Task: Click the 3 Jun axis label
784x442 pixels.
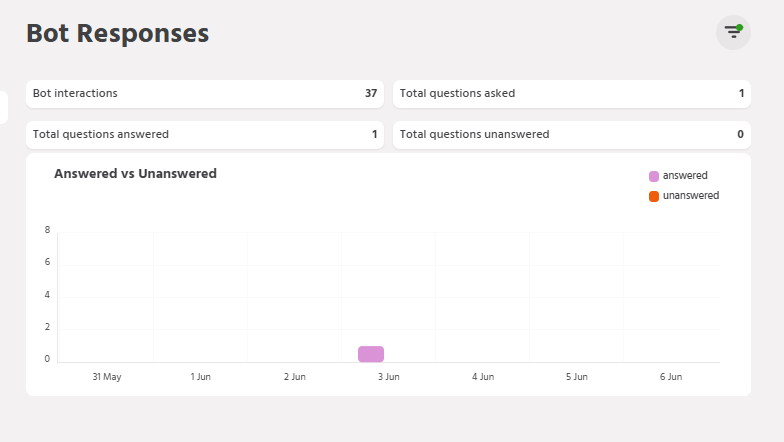Action: 389,377
